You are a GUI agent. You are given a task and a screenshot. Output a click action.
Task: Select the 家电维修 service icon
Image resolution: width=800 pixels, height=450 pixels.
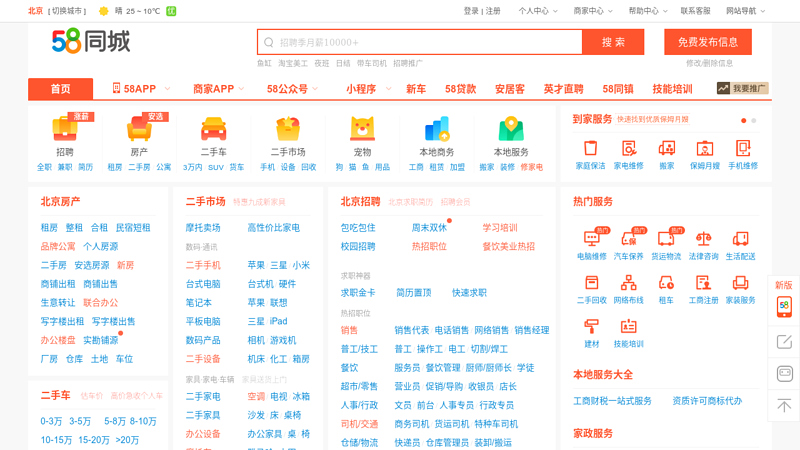629,148
